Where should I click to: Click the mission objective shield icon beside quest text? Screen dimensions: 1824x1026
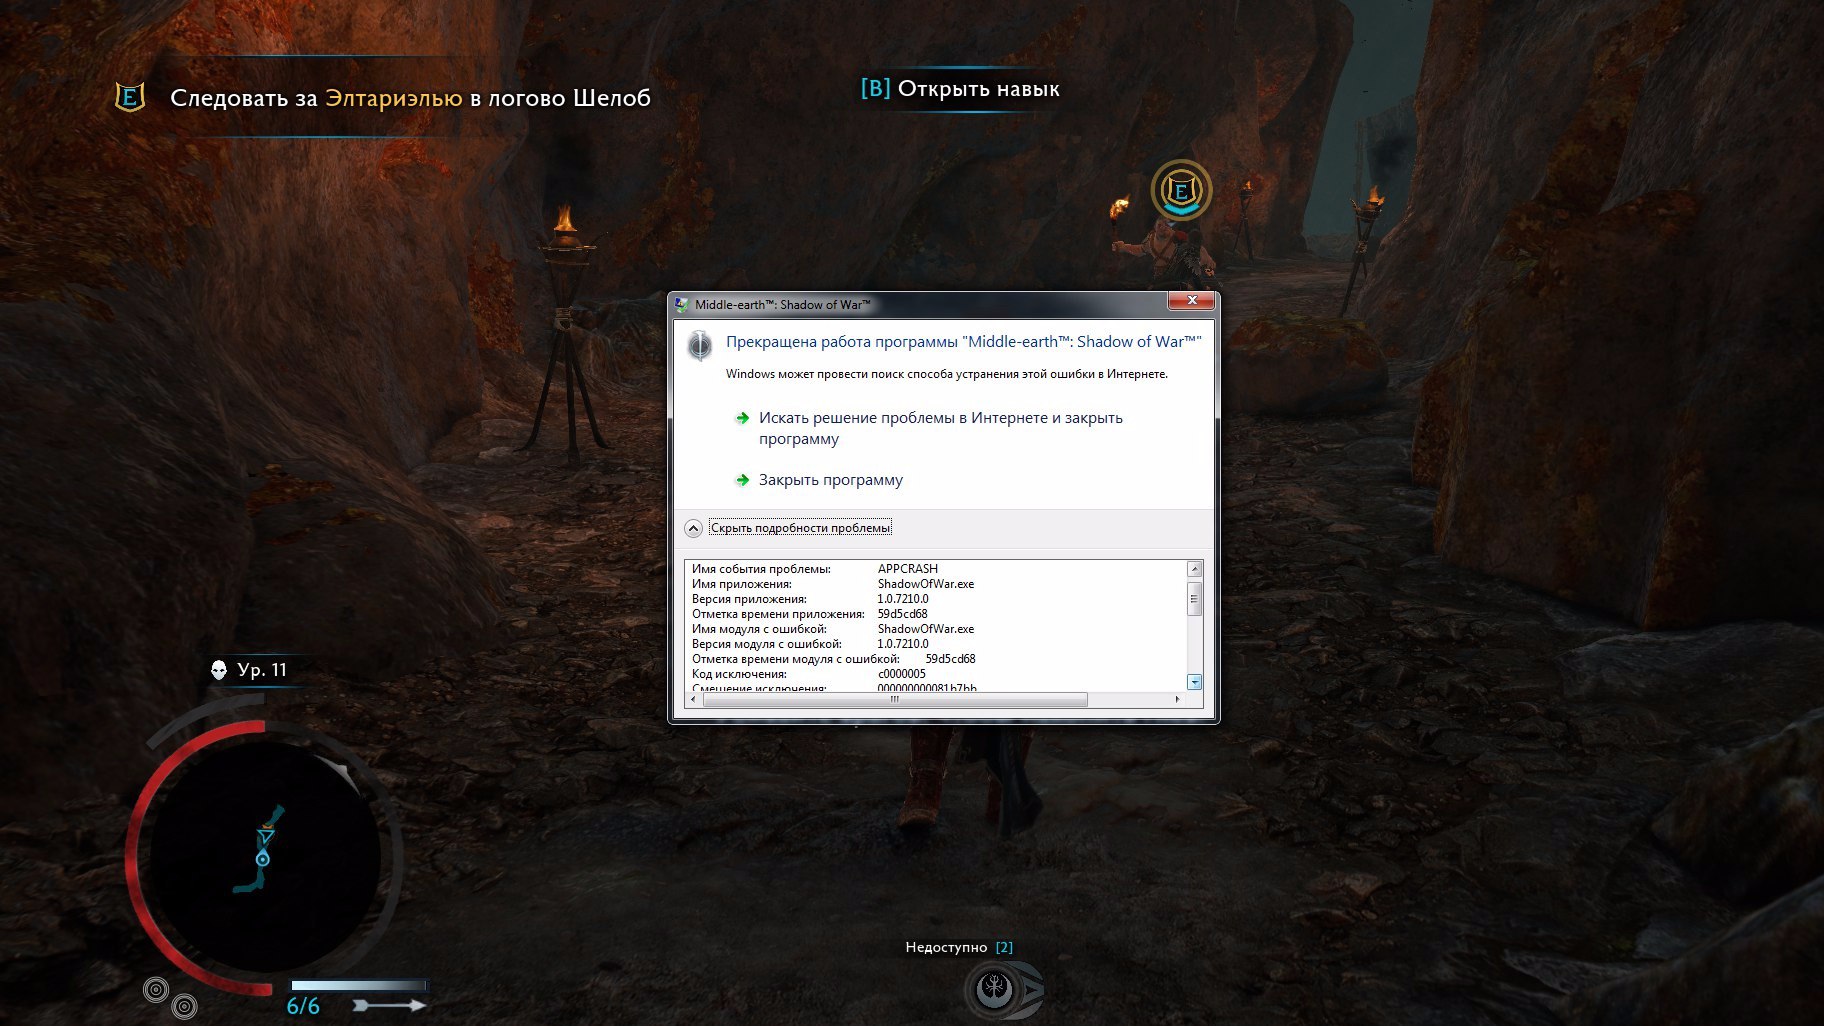pyautogui.click(x=130, y=97)
